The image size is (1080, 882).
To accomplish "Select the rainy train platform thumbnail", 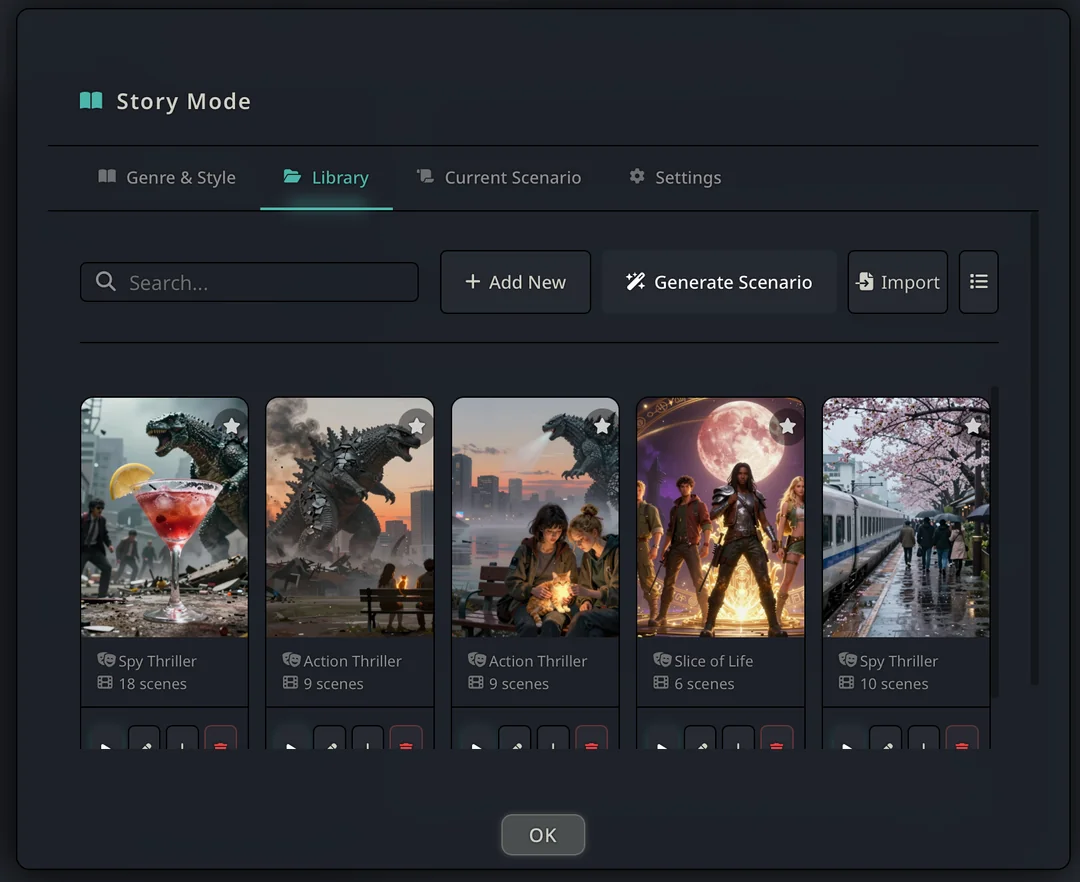I will pyautogui.click(x=906, y=518).
